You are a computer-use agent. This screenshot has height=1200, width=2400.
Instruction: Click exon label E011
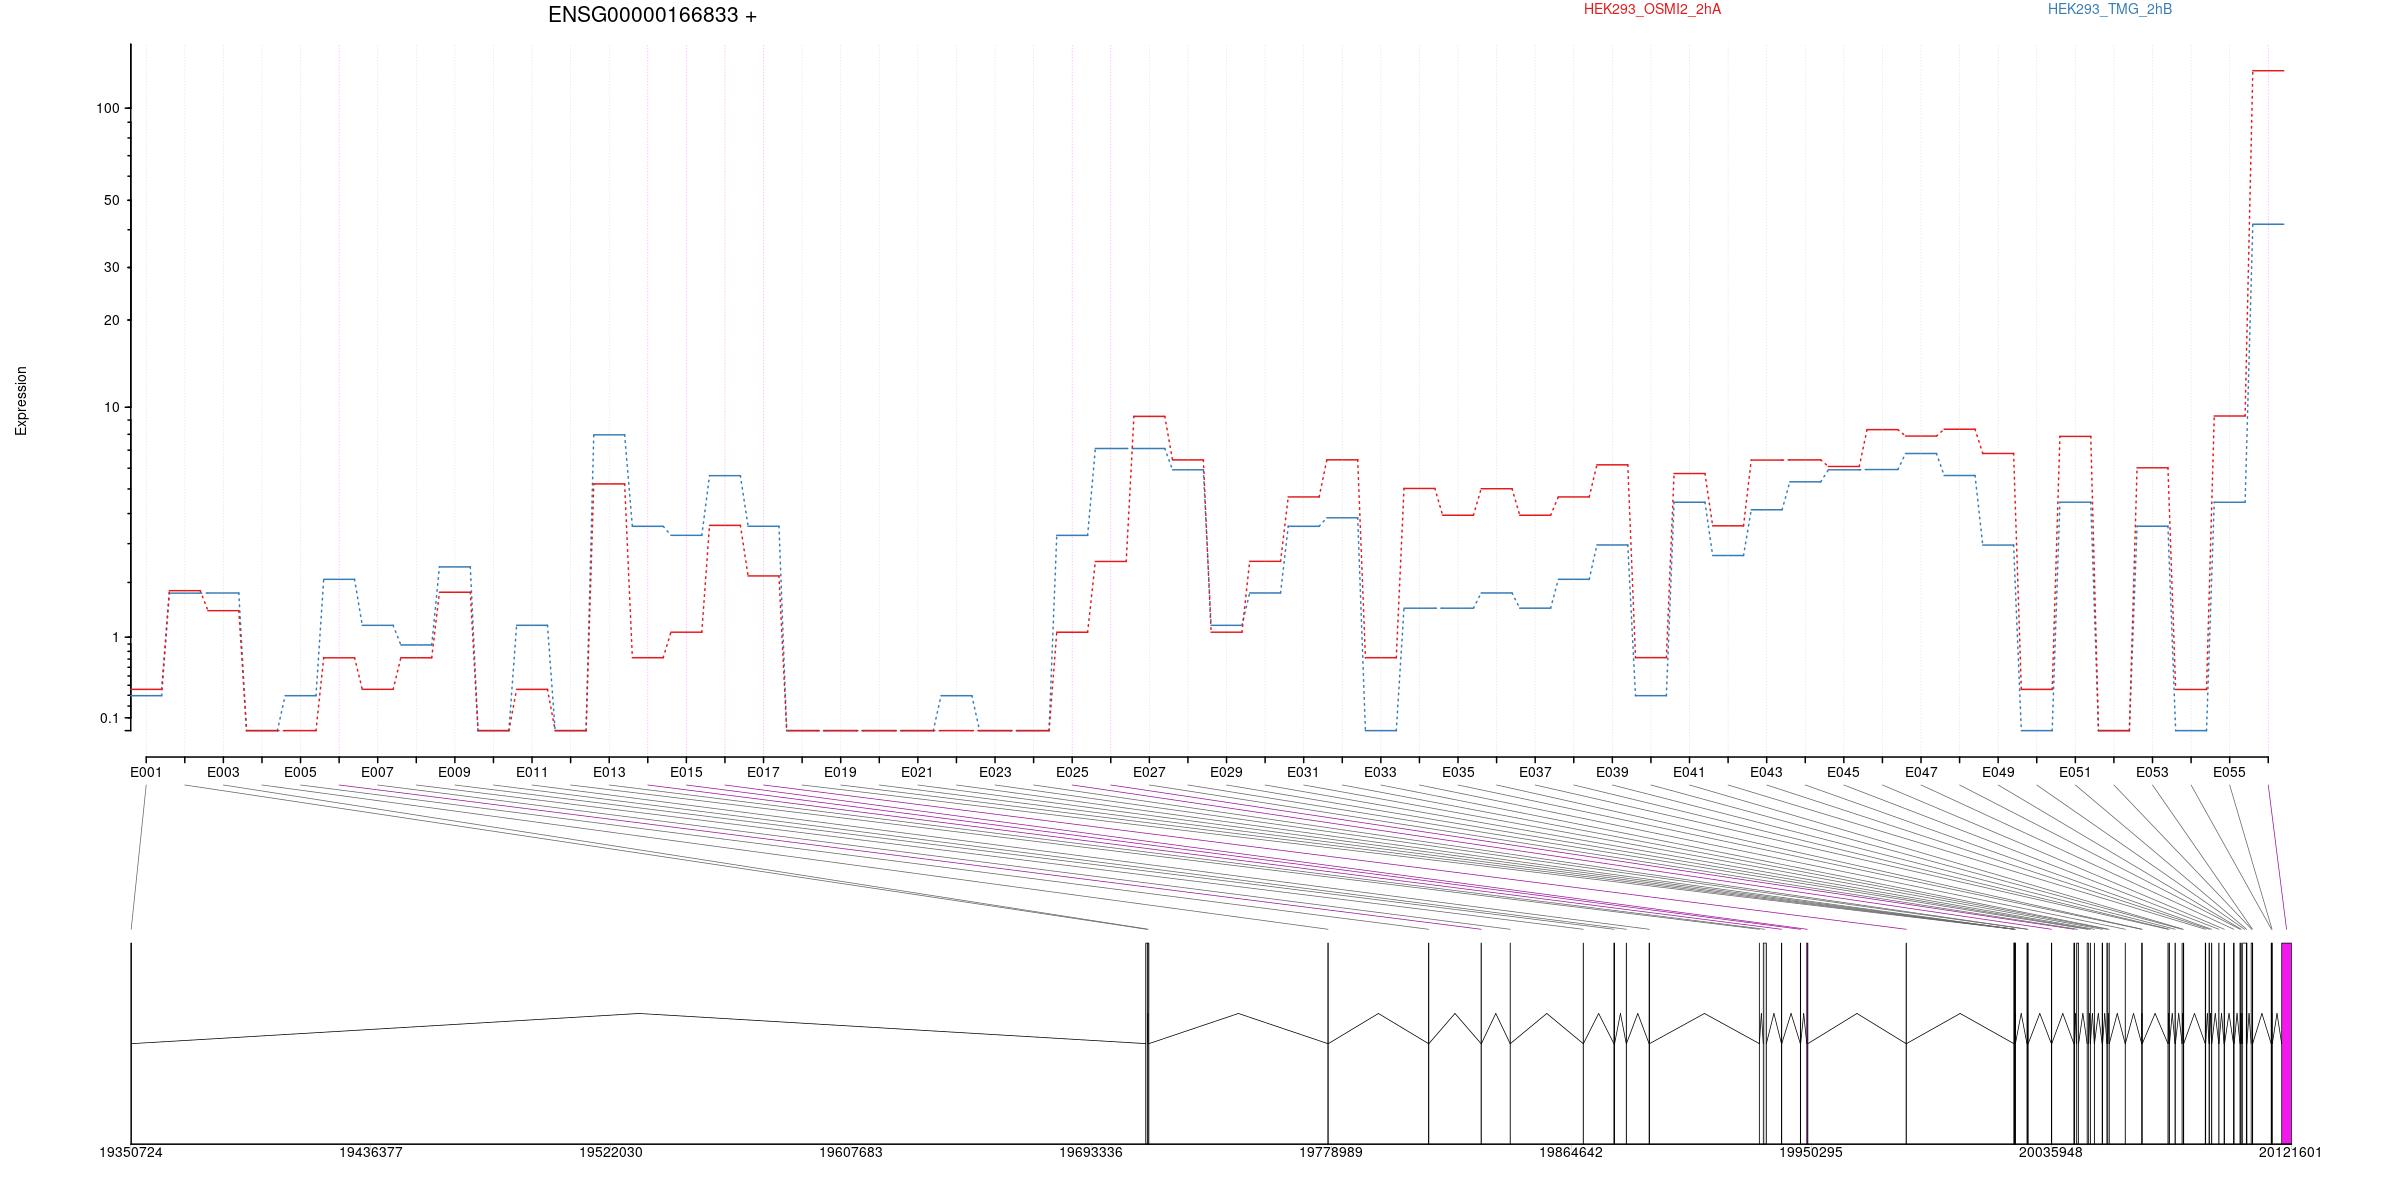click(x=532, y=772)
